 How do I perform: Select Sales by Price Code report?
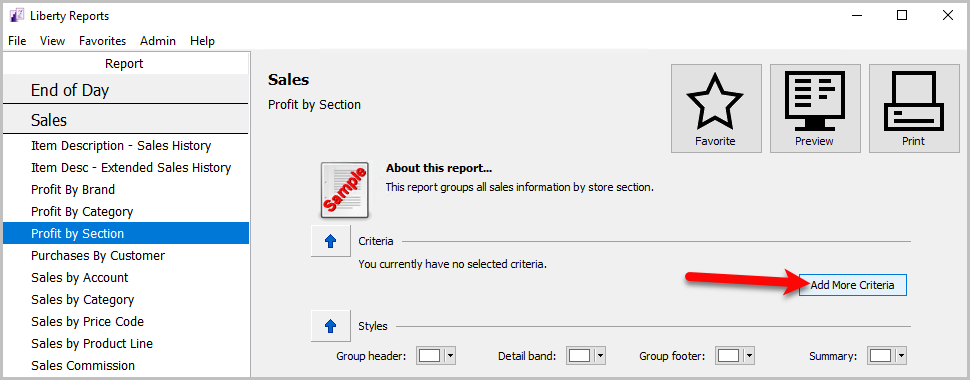pos(126,321)
